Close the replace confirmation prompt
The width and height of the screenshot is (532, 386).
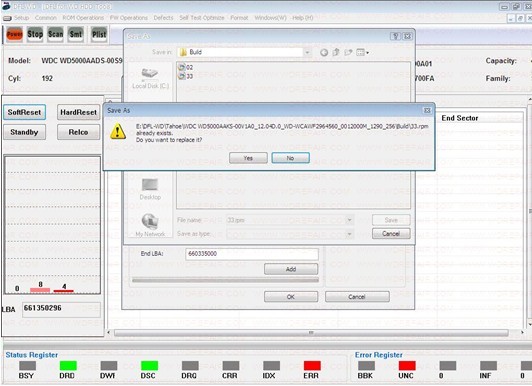tap(427, 111)
